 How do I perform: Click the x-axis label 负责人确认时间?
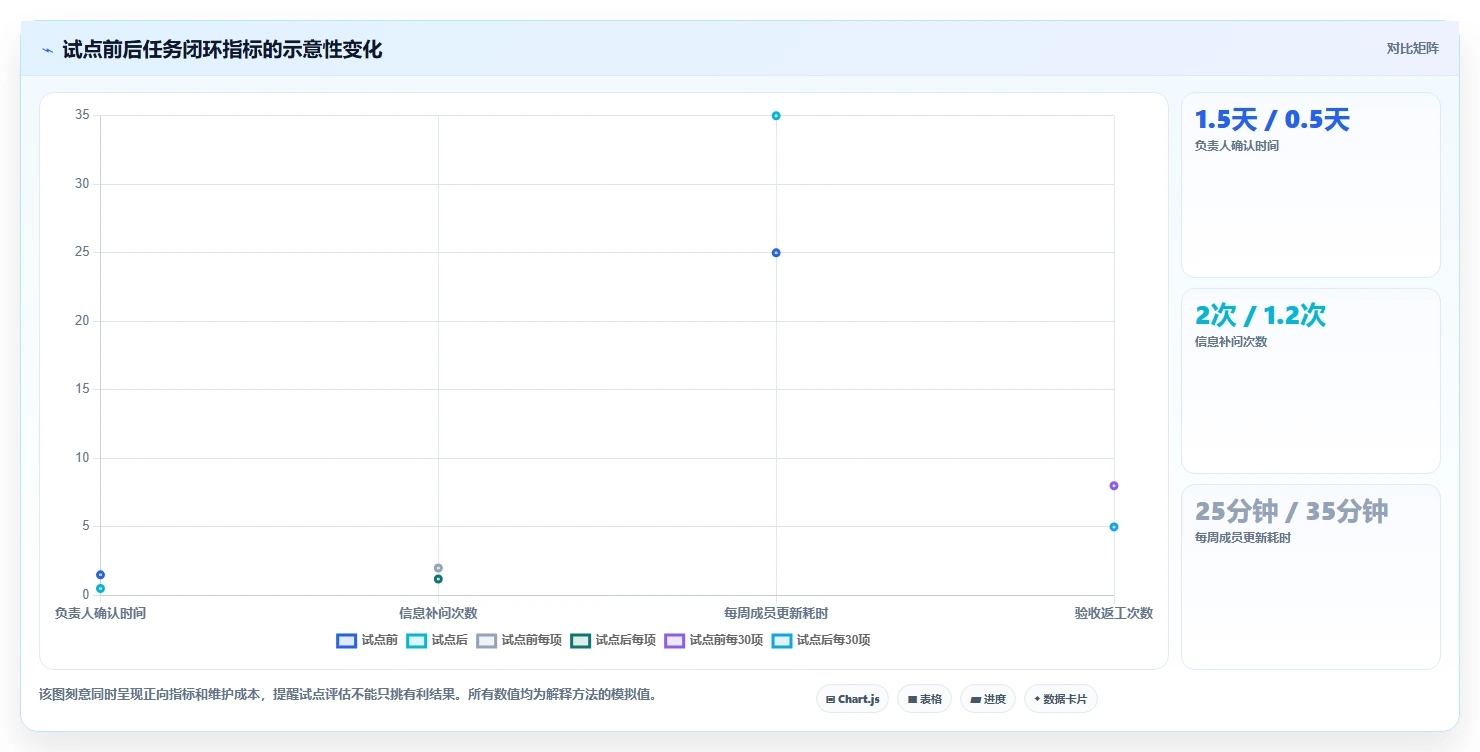(100, 613)
